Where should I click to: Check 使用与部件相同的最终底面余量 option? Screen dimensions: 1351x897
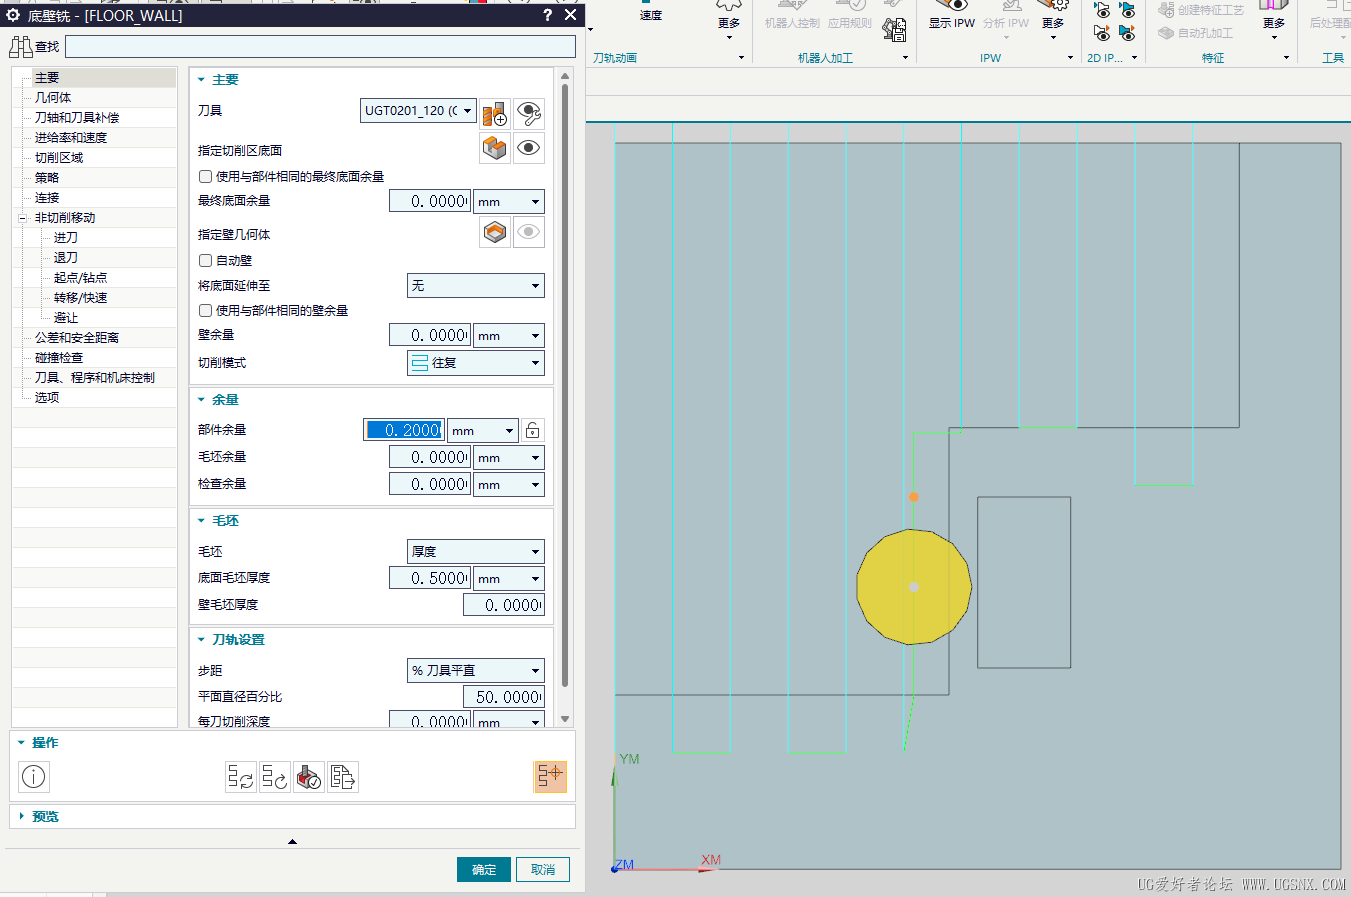pos(205,177)
